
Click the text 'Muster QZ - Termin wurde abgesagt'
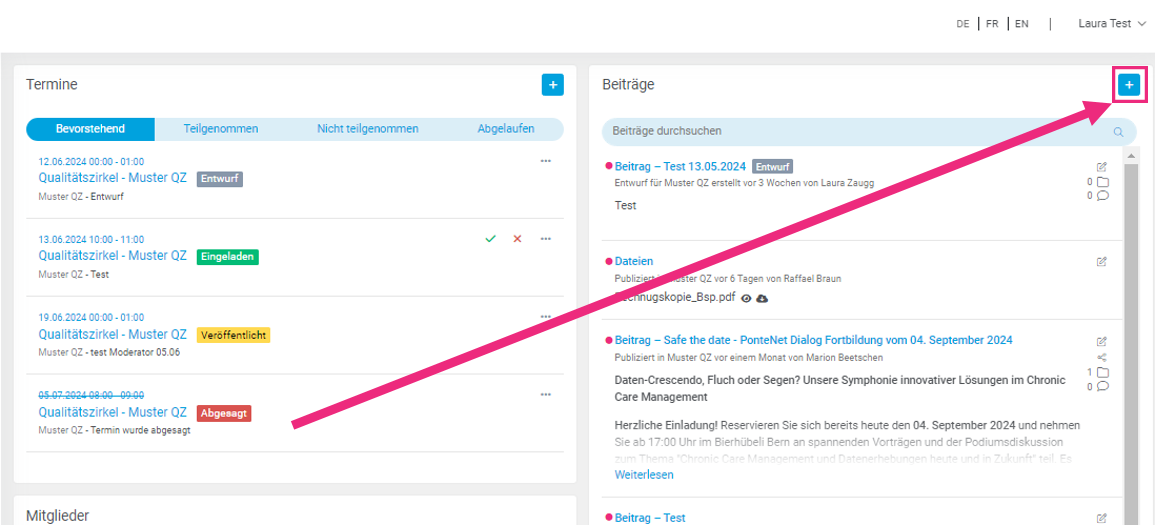tap(114, 430)
